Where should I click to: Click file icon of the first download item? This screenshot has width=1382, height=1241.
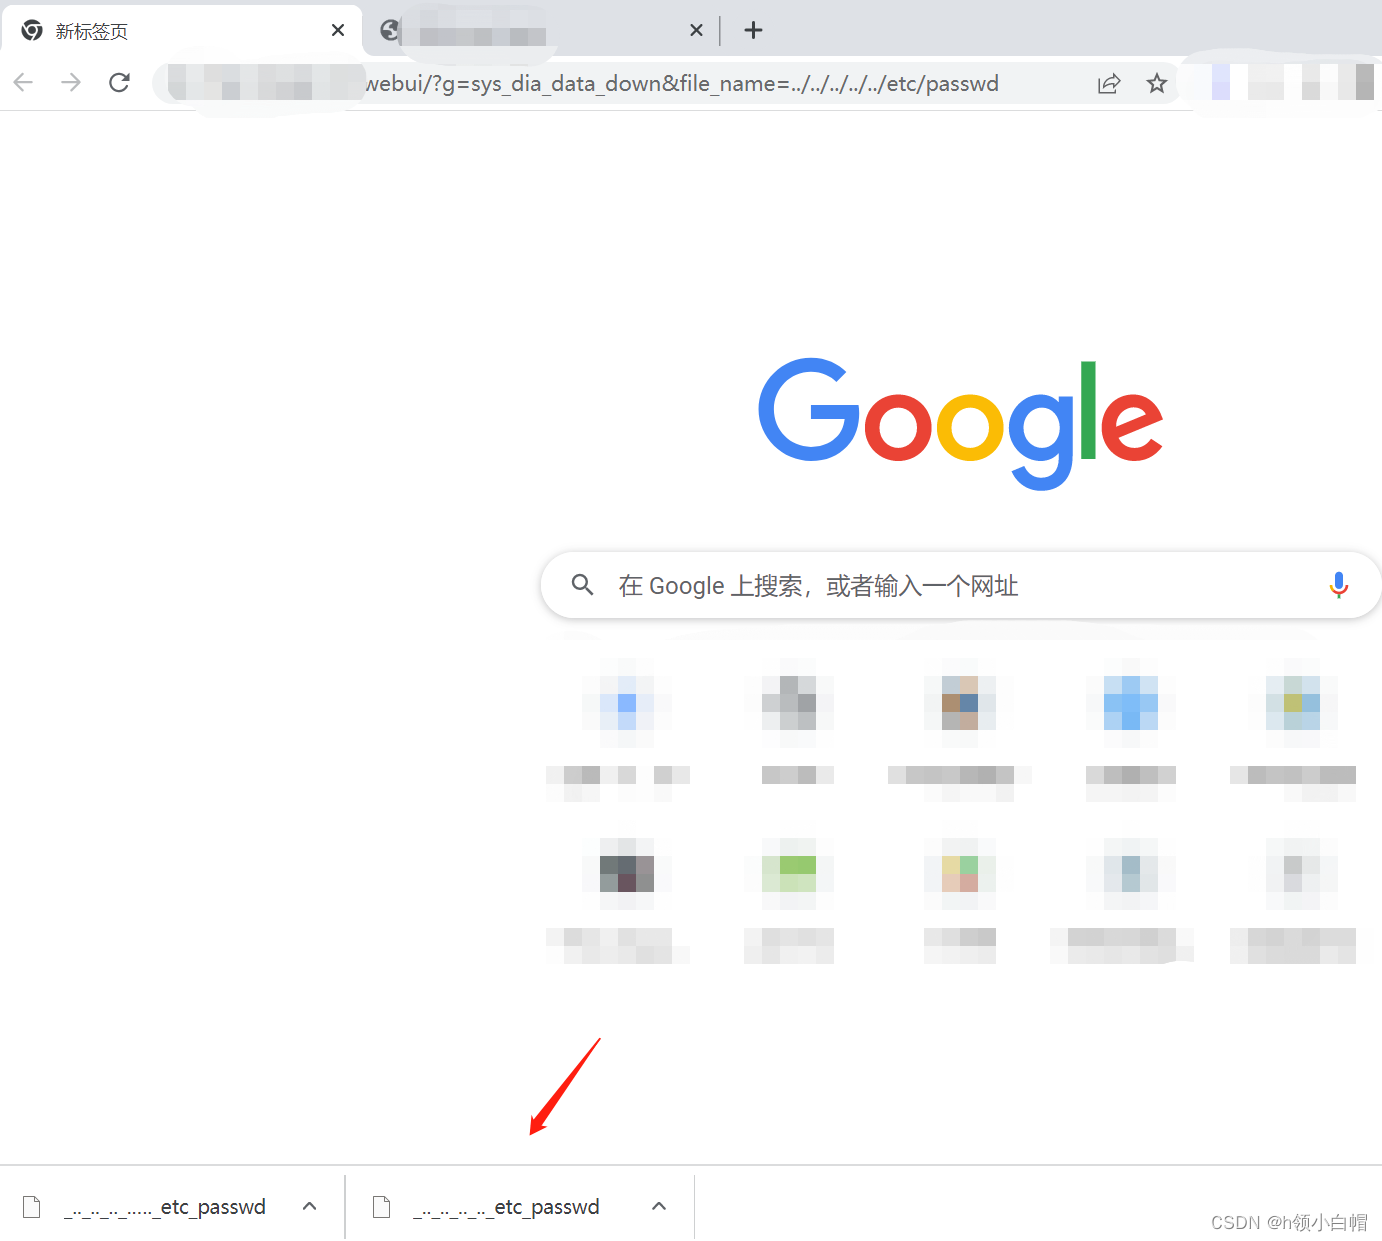[x=32, y=1207]
